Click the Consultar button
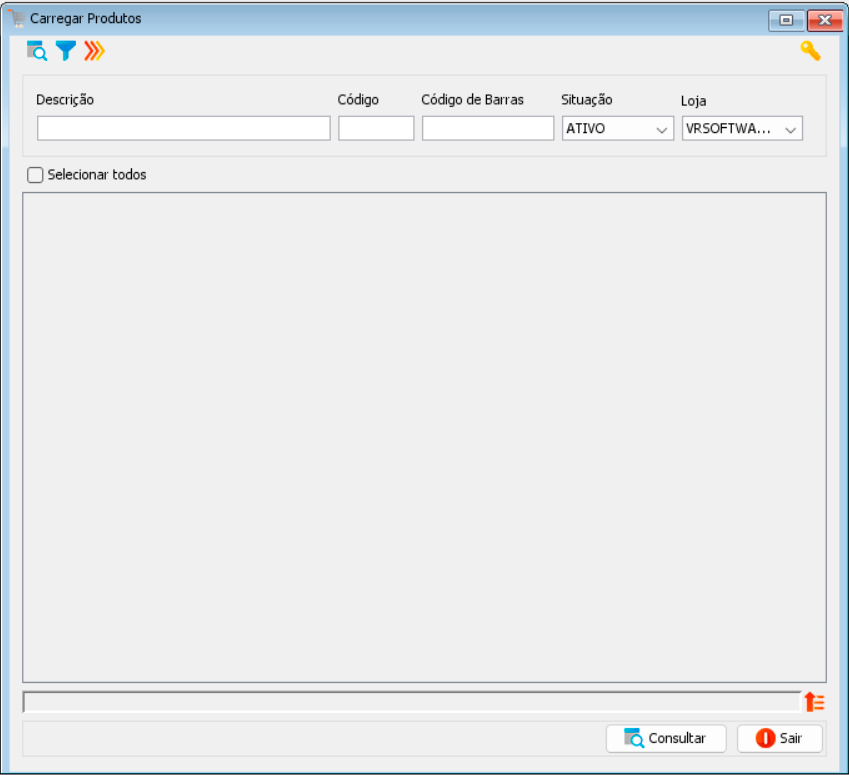Screen dimensions: 849x775 (666, 738)
